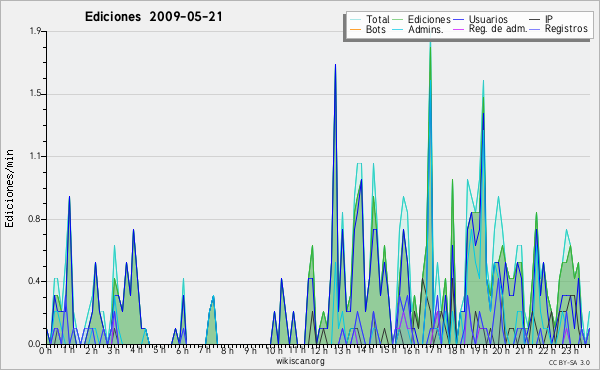Click the wikiscan.org text below the chart

[300, 361]
